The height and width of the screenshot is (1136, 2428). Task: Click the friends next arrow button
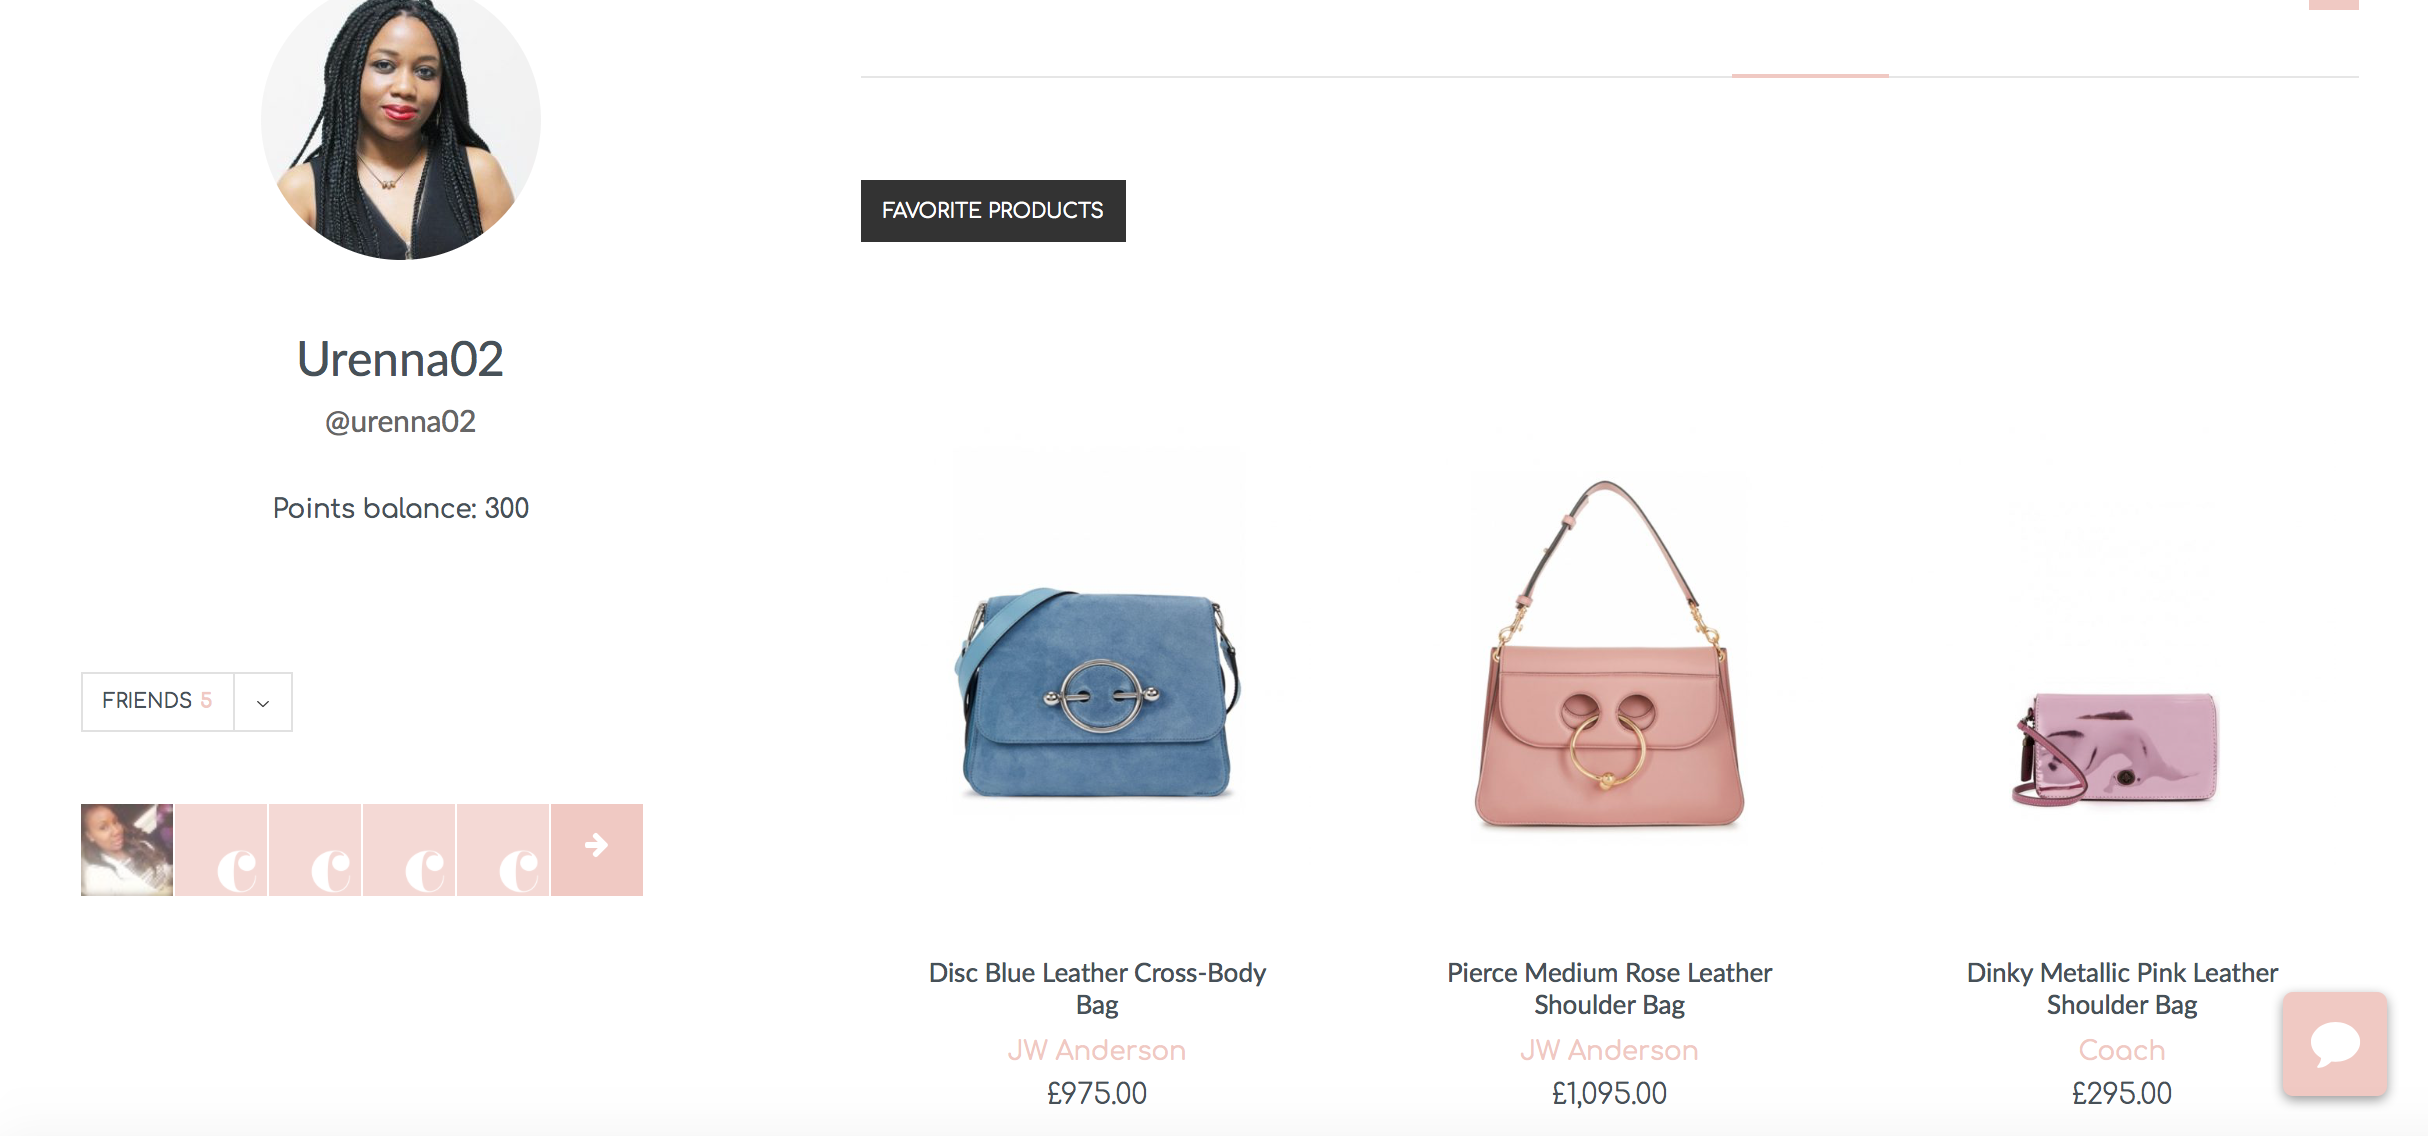[597, 849]
